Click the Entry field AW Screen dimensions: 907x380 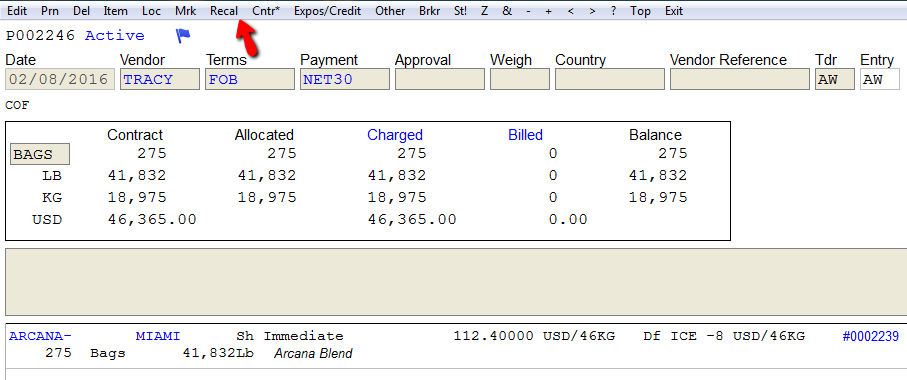coord(880,79)
